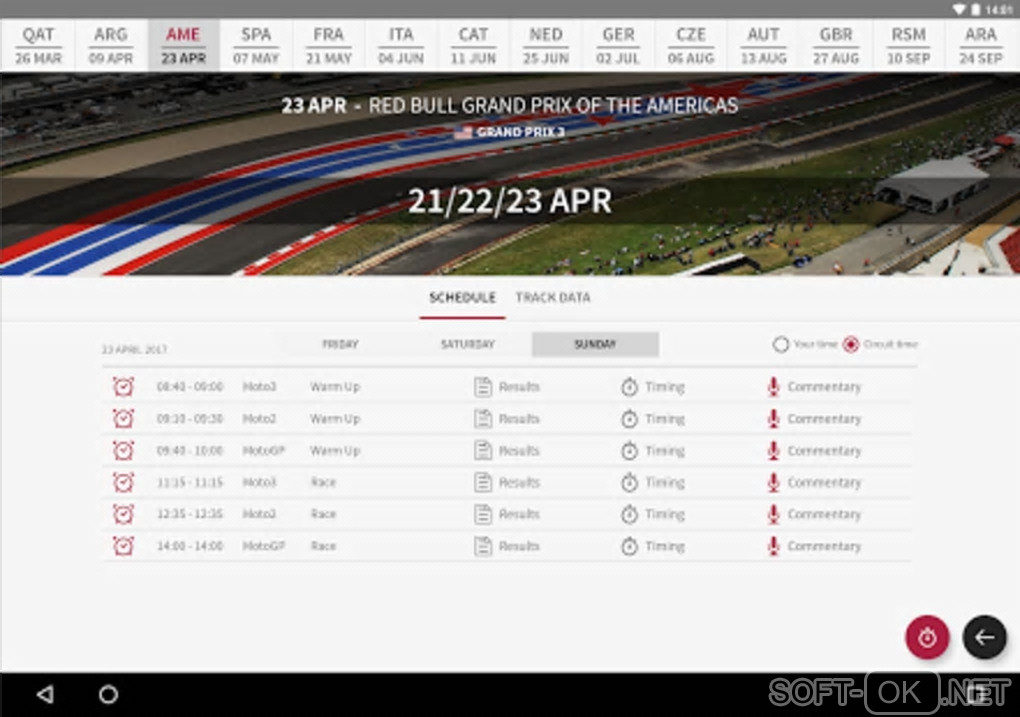Screen dimensions: 1020x717
Task: Open Timing for 08:40 Moto3 Warm Up
Action: click(652, 386)
